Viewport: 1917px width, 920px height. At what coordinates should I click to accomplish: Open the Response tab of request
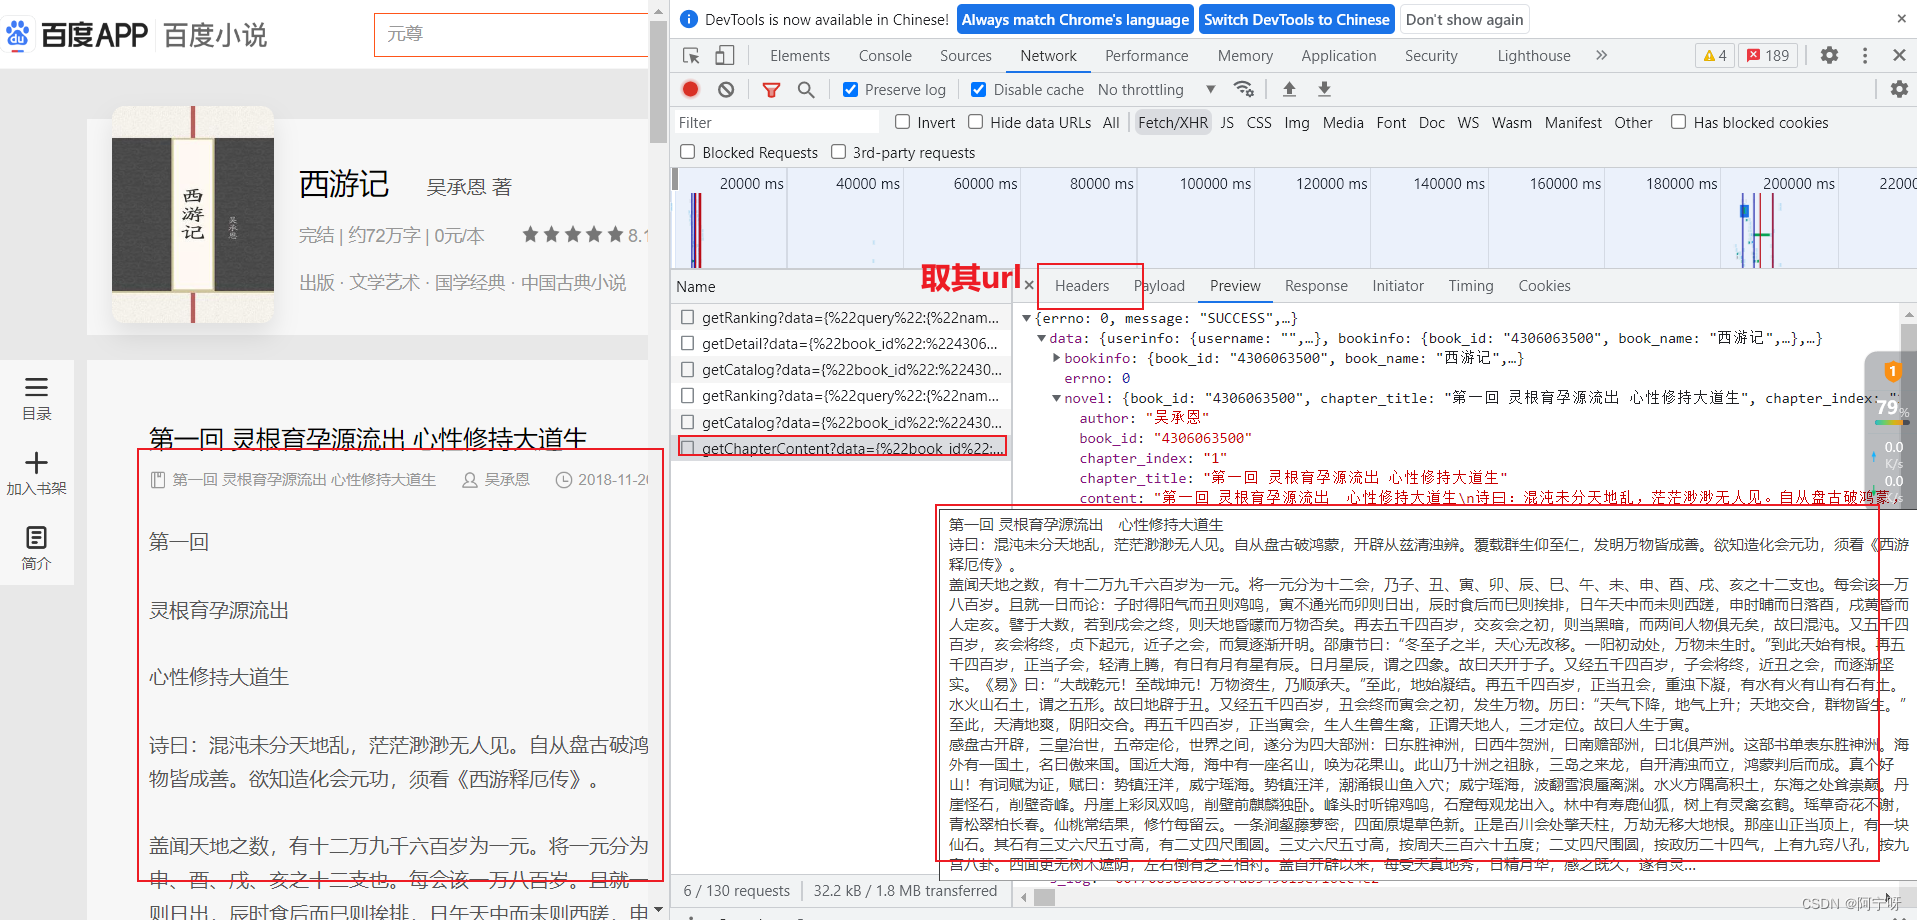click(x=1316, y=286)
